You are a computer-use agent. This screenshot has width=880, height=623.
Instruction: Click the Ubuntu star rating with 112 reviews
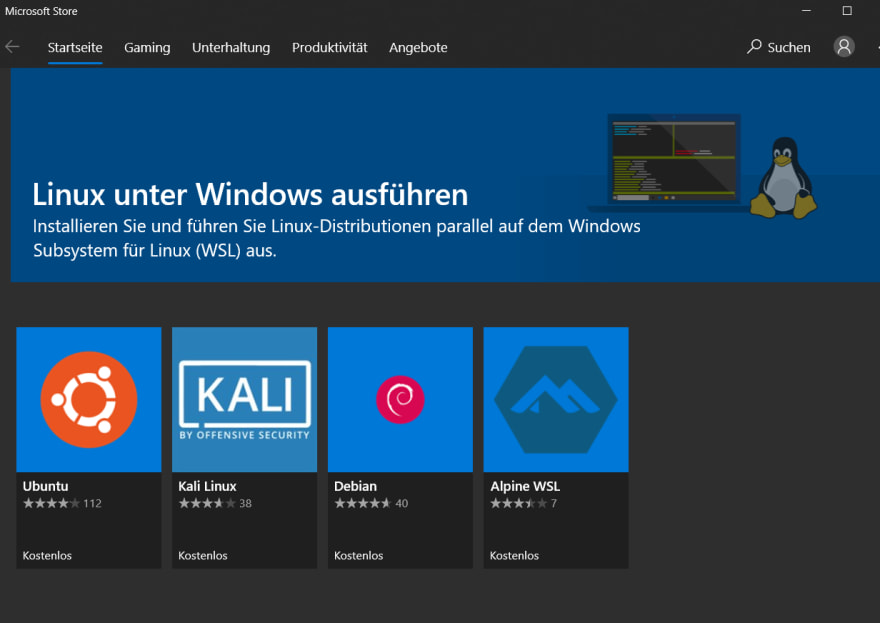click(x=62, y=503)
